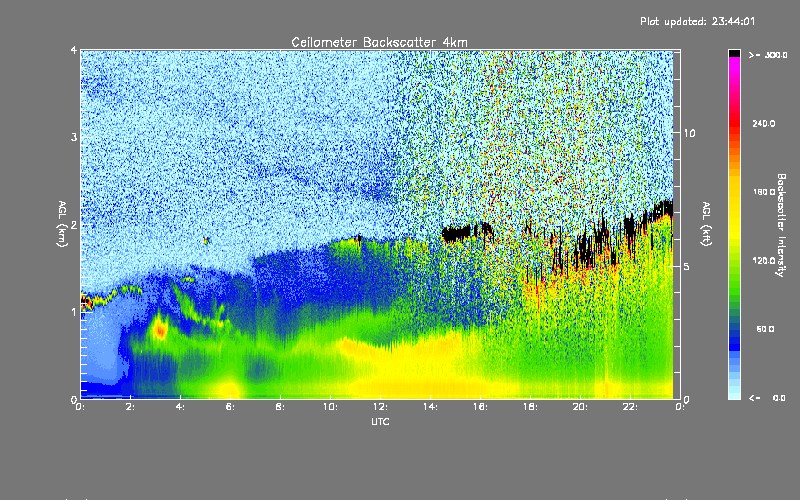Screen dimensions: 800x500
Task: Click the "2" tick on the km axis
Action: tap(74, 224)
